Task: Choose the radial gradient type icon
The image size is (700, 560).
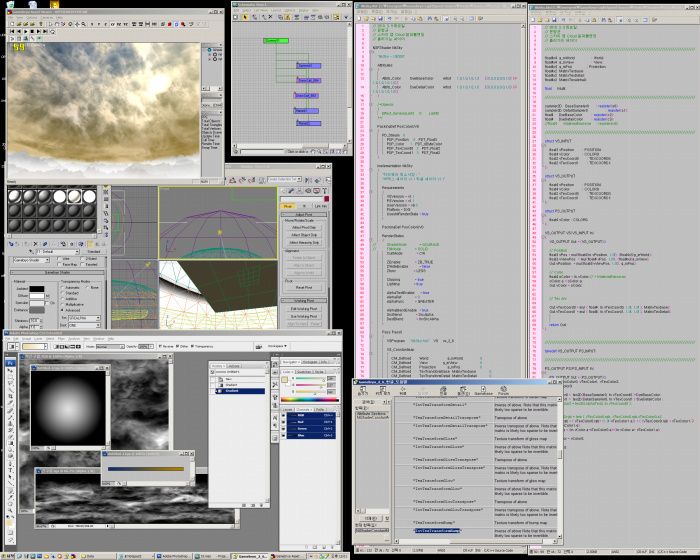Action: click(62, 347)
